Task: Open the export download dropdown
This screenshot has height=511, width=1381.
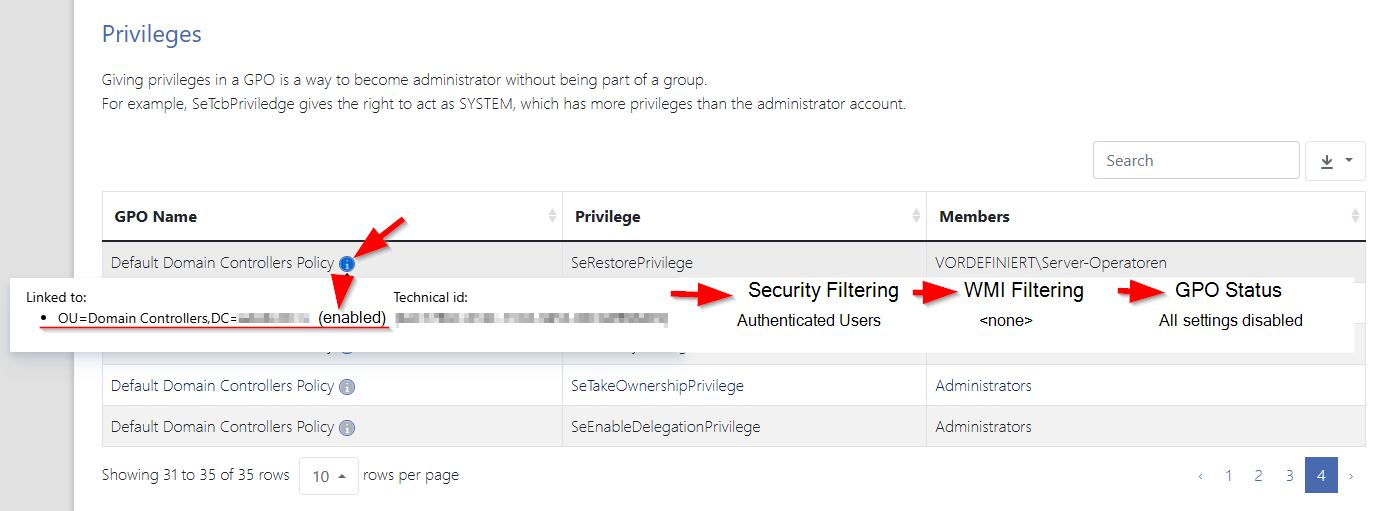Action: 1335,161
